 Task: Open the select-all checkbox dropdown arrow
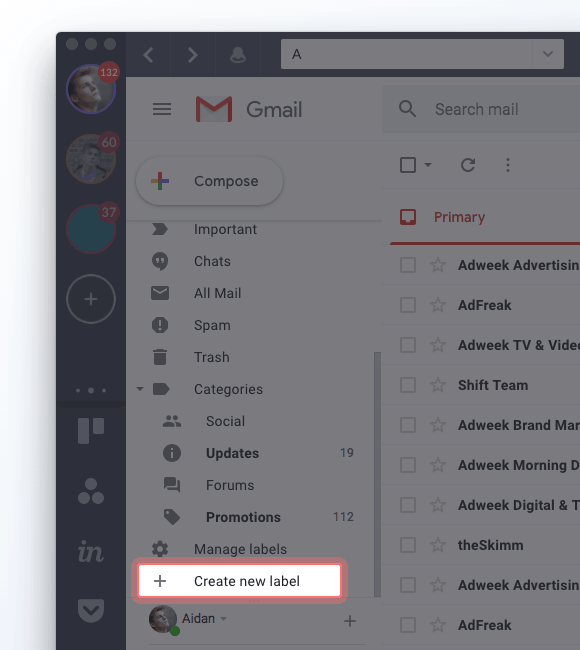[428, 165]
